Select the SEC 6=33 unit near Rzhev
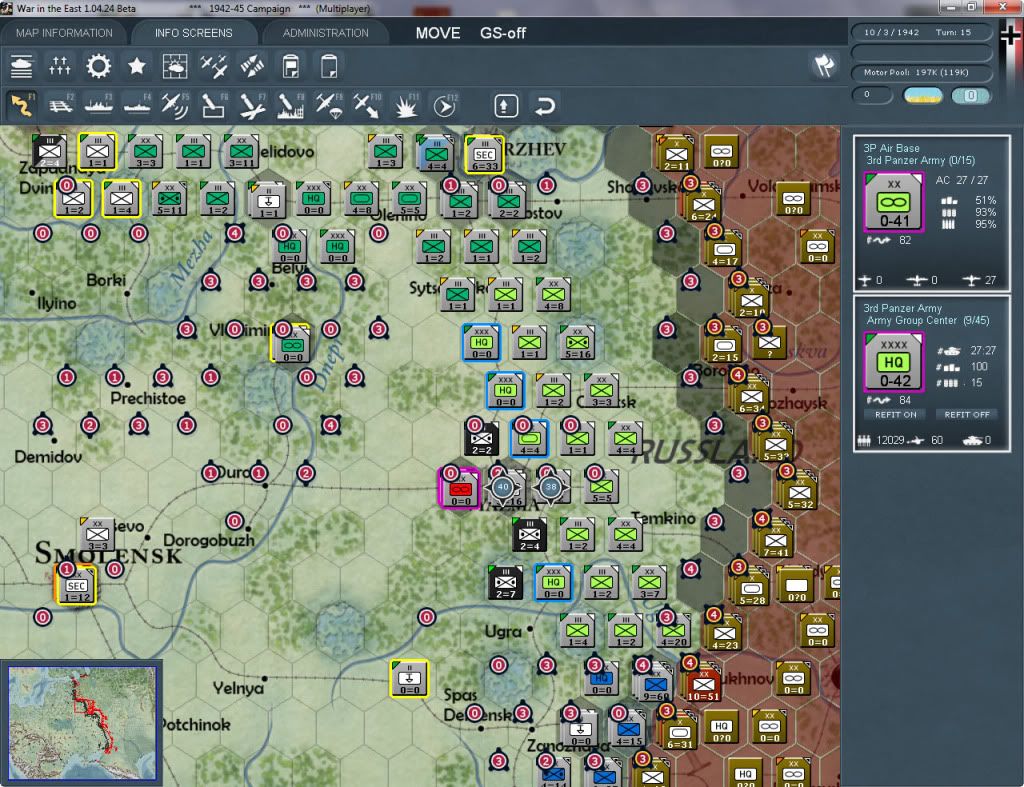Image resolution: width=1024 pixels, height=787 pixels. [x=484, y=154]
